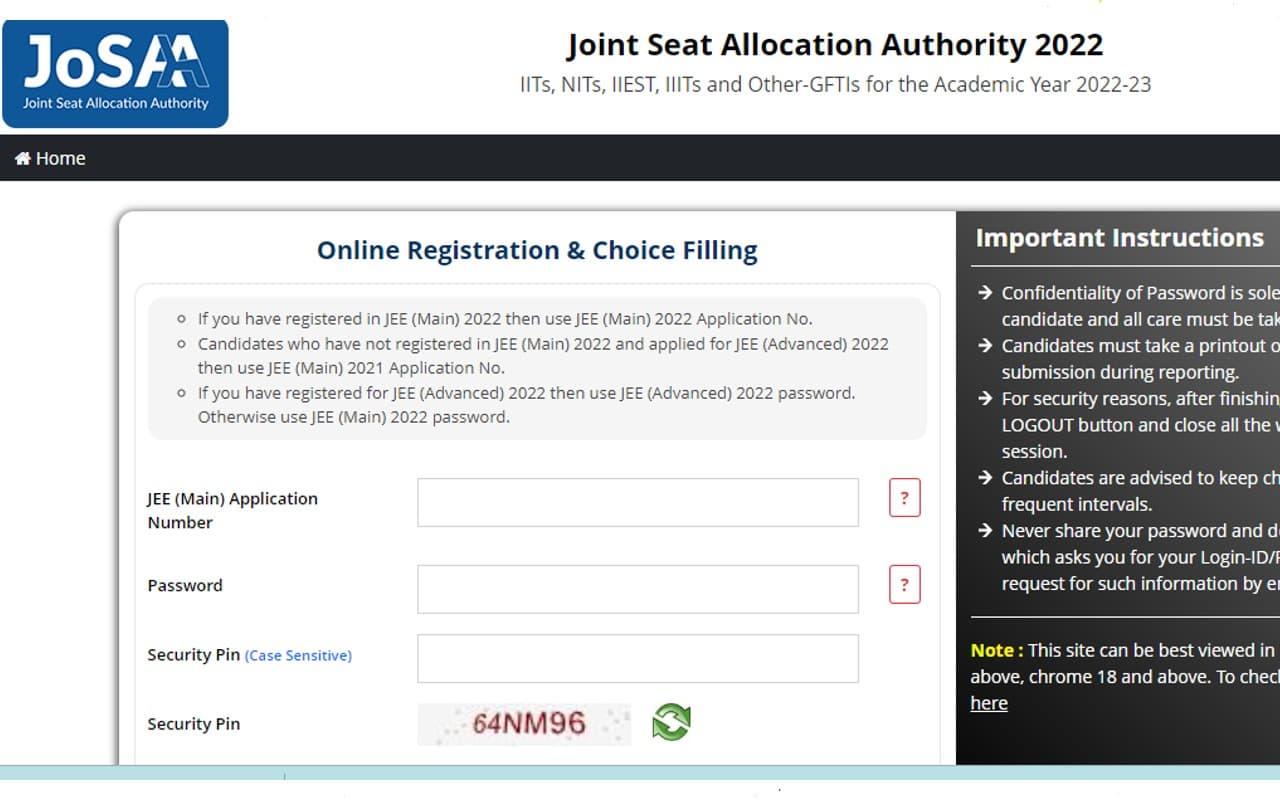This screenshot has height=800, width=1280.
Task: Click into the Password input box
Action: (x=637, y=589)
